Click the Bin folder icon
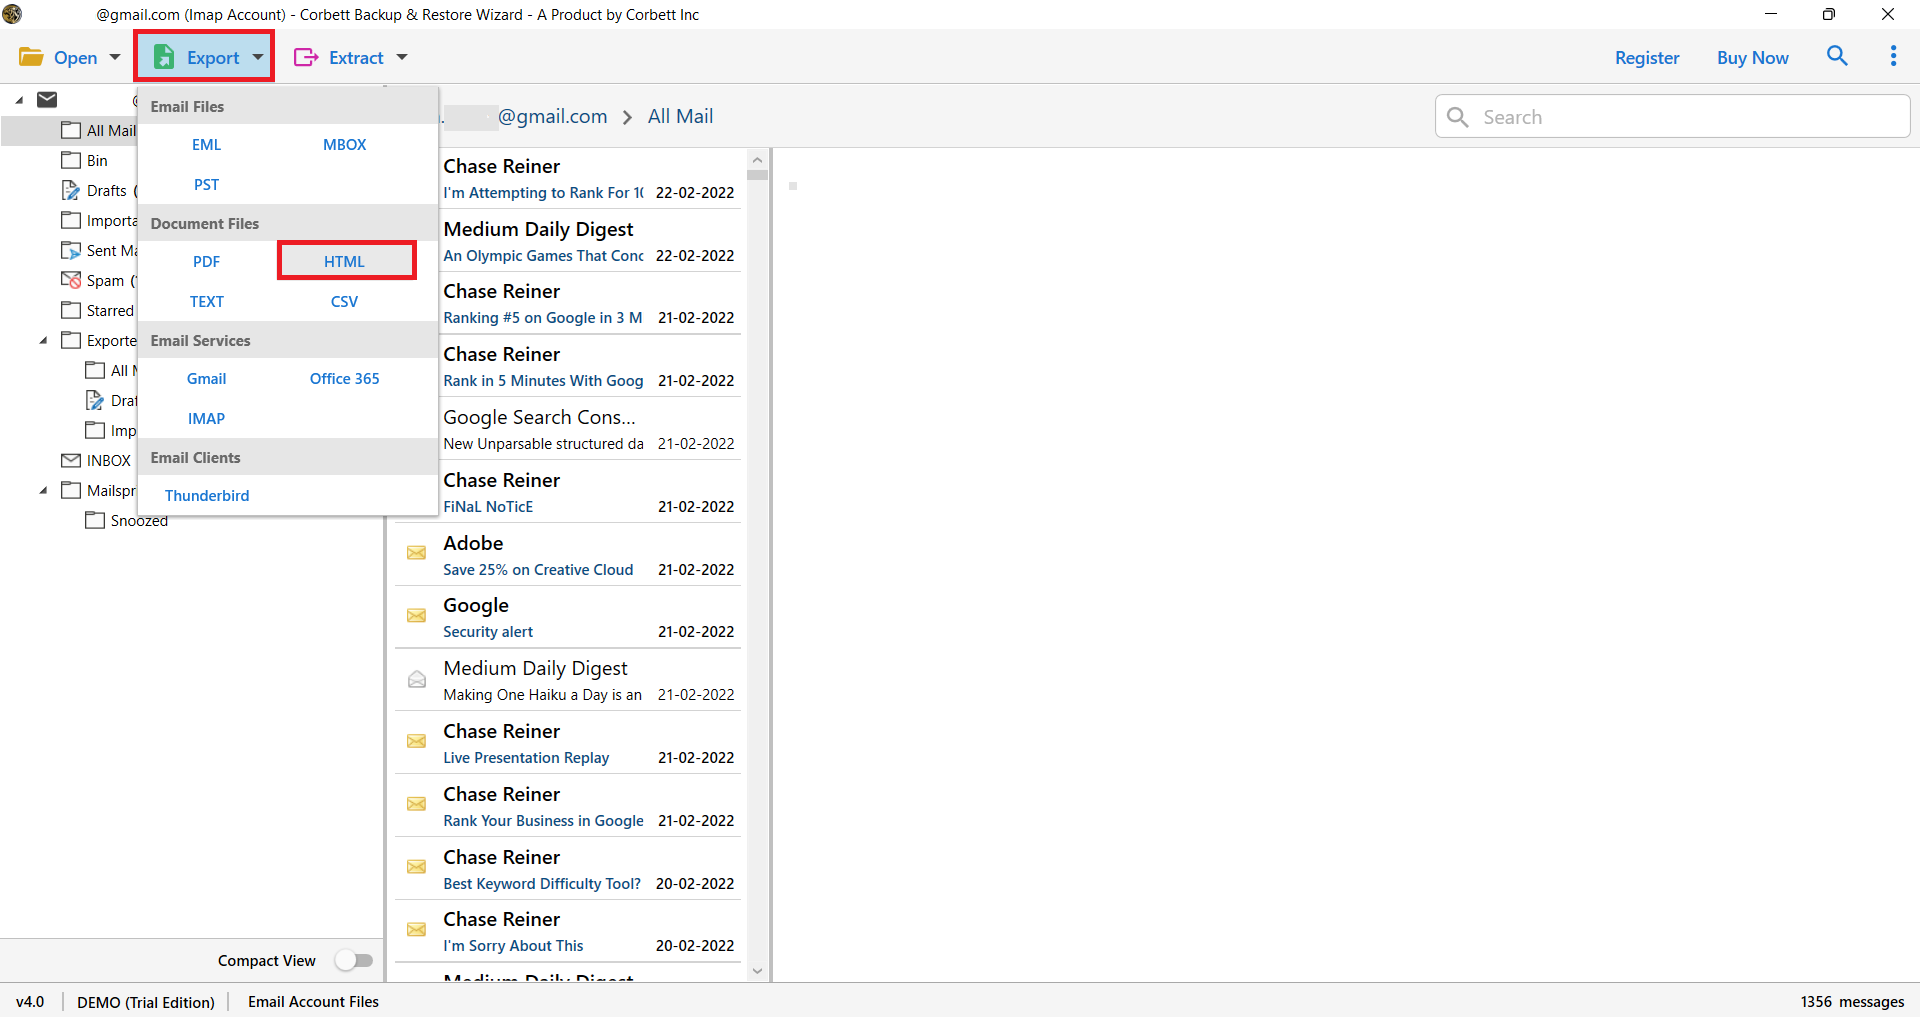The height and width of the screenshot is (1017, 1920). (x=71, y=160)
